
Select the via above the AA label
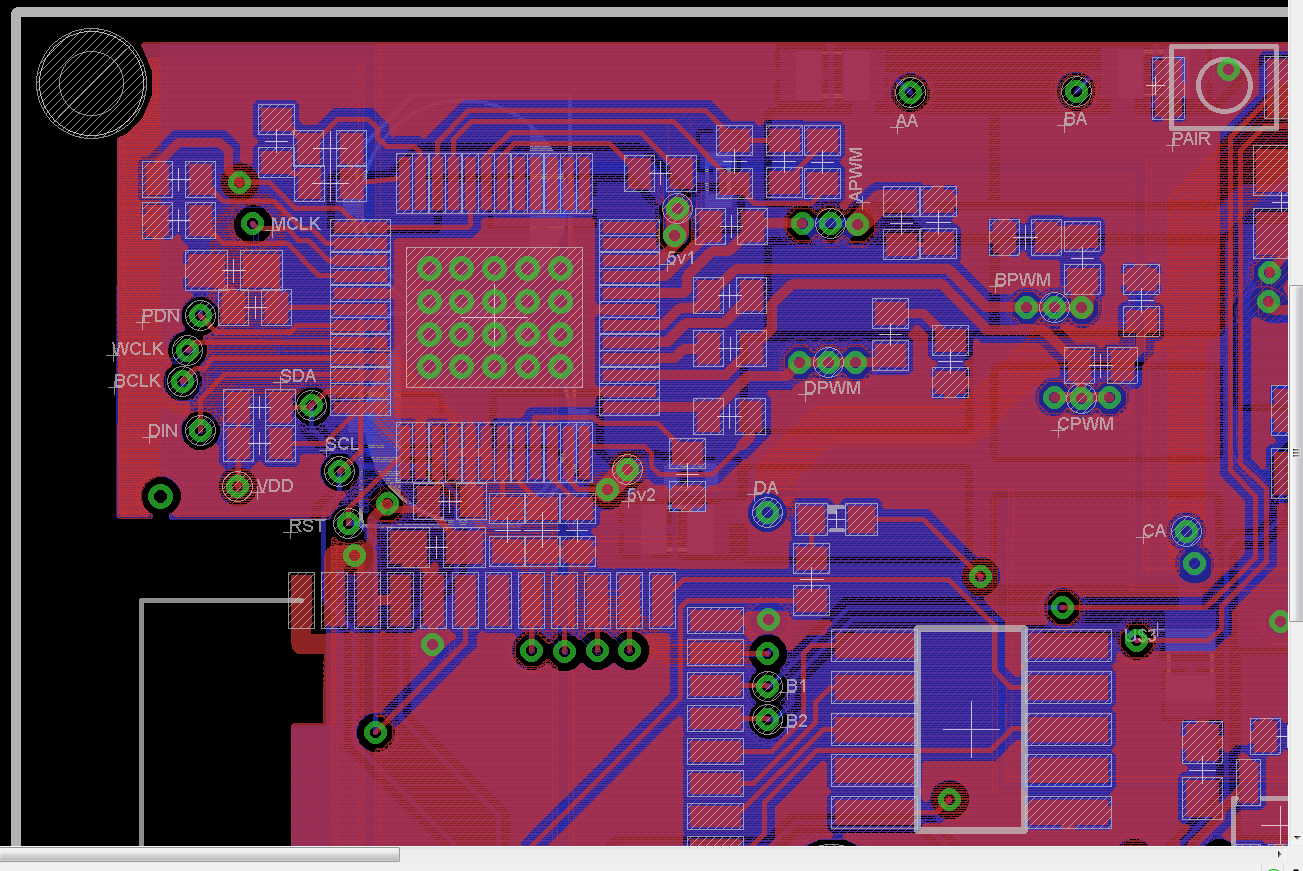(909, 93)
